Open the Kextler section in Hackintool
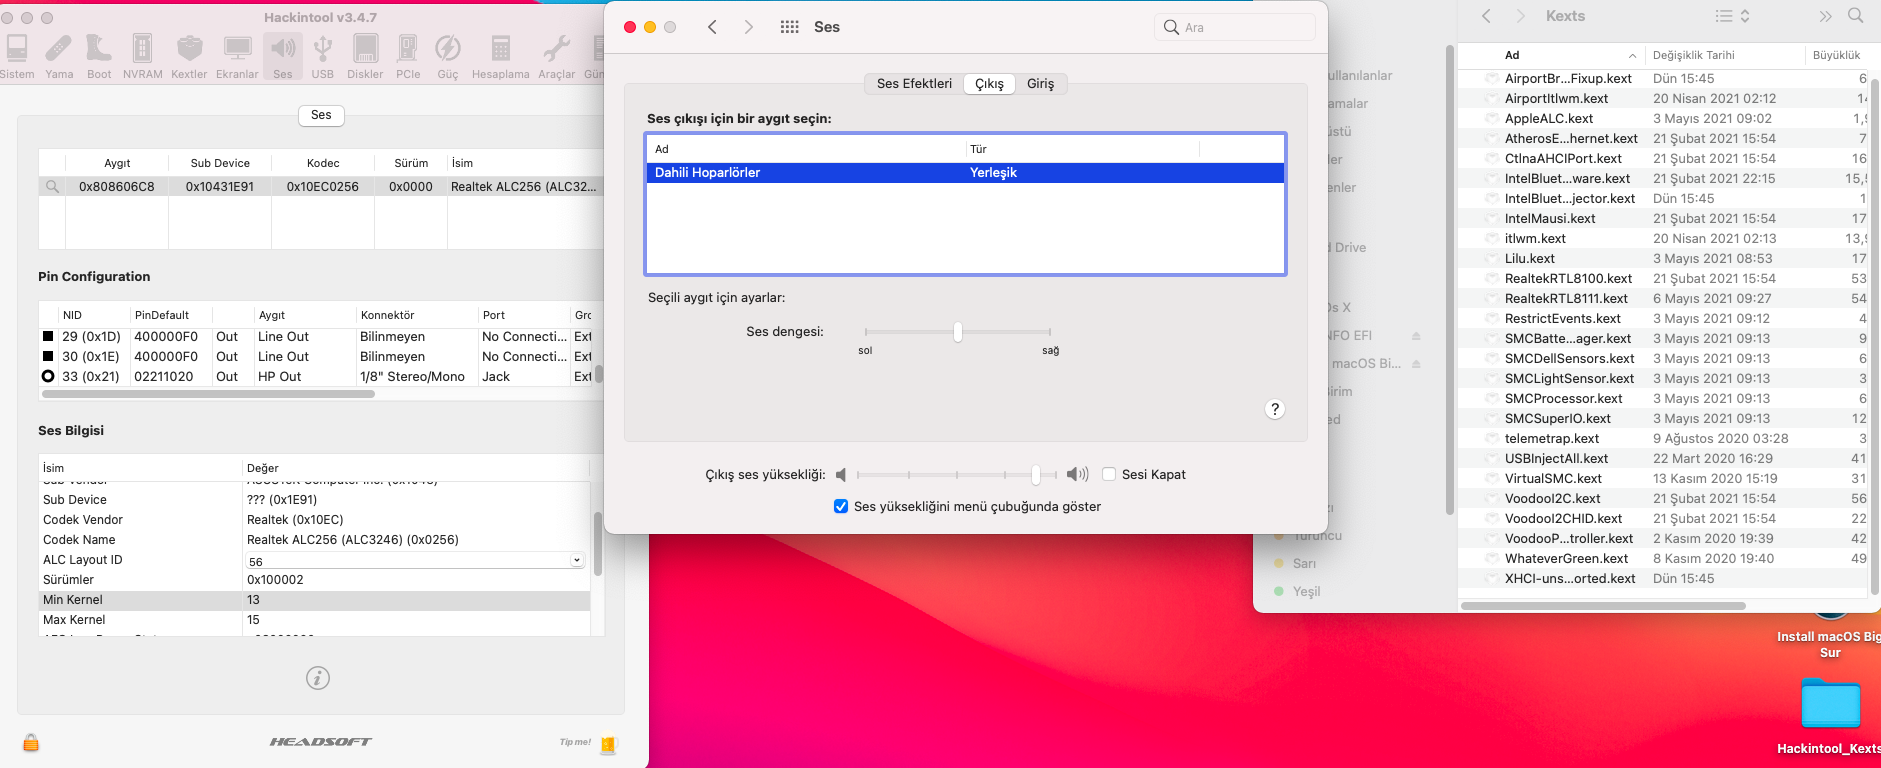 pyautogui.click(x=189, y=57)
